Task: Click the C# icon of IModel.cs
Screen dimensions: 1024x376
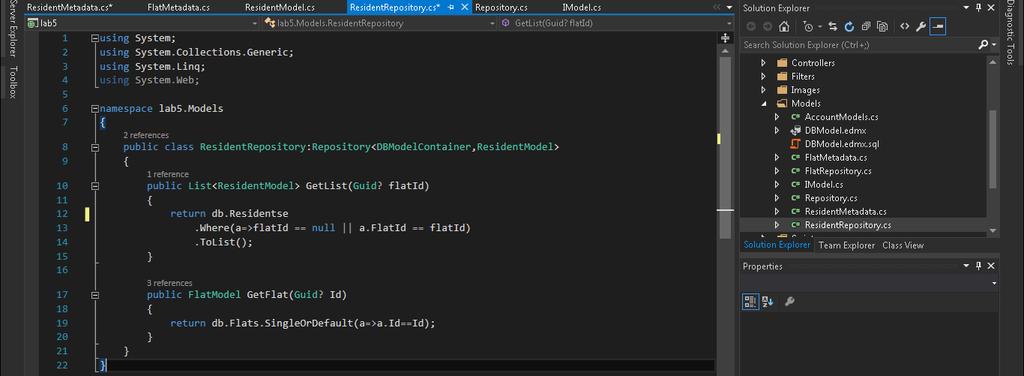Action: click(795, 185)
